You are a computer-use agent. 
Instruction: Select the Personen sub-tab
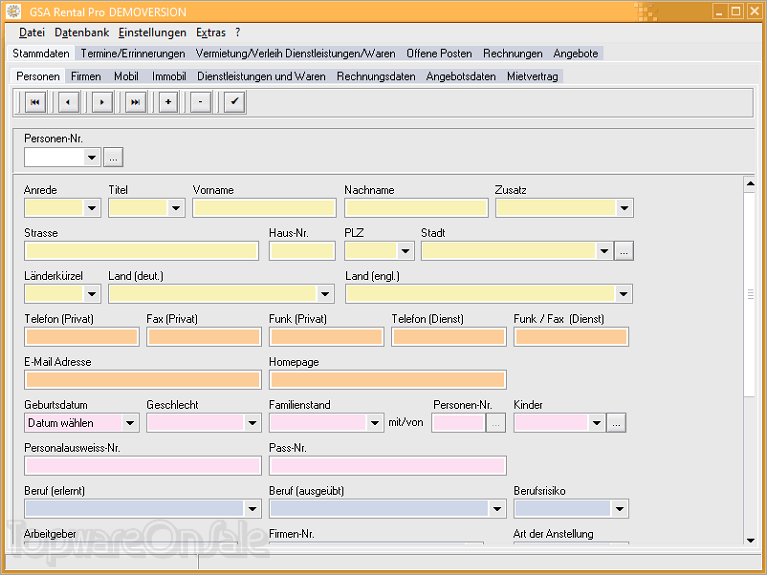tap(38, 76)
